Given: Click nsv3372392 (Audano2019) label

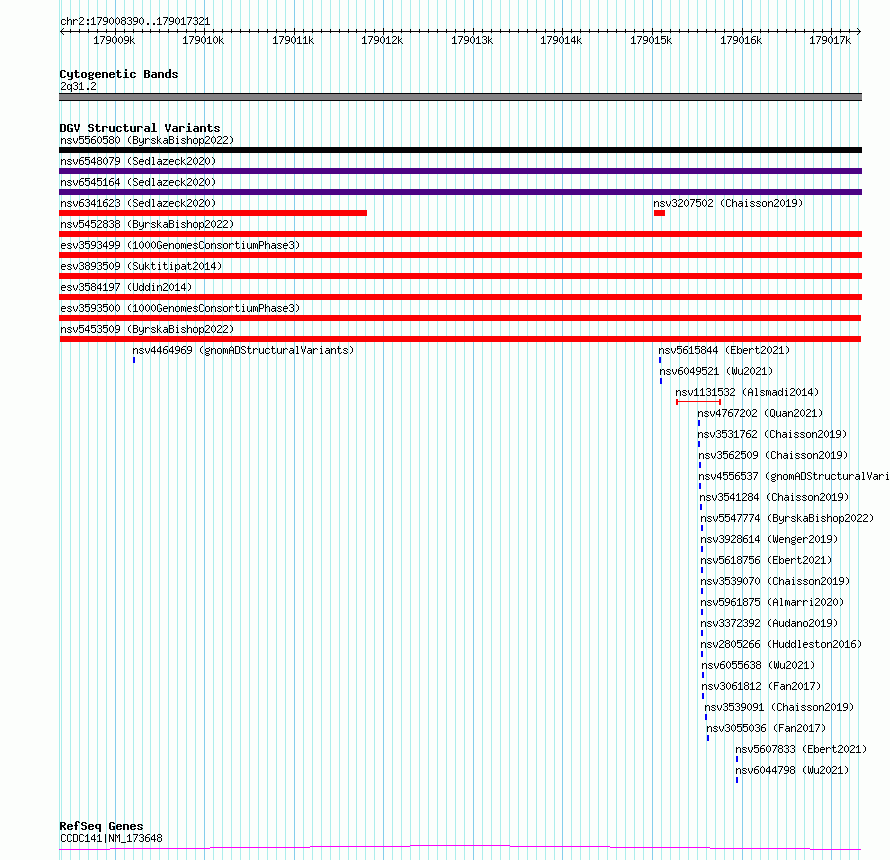Looking at the screenshot, I should click(x=769, y=623).
